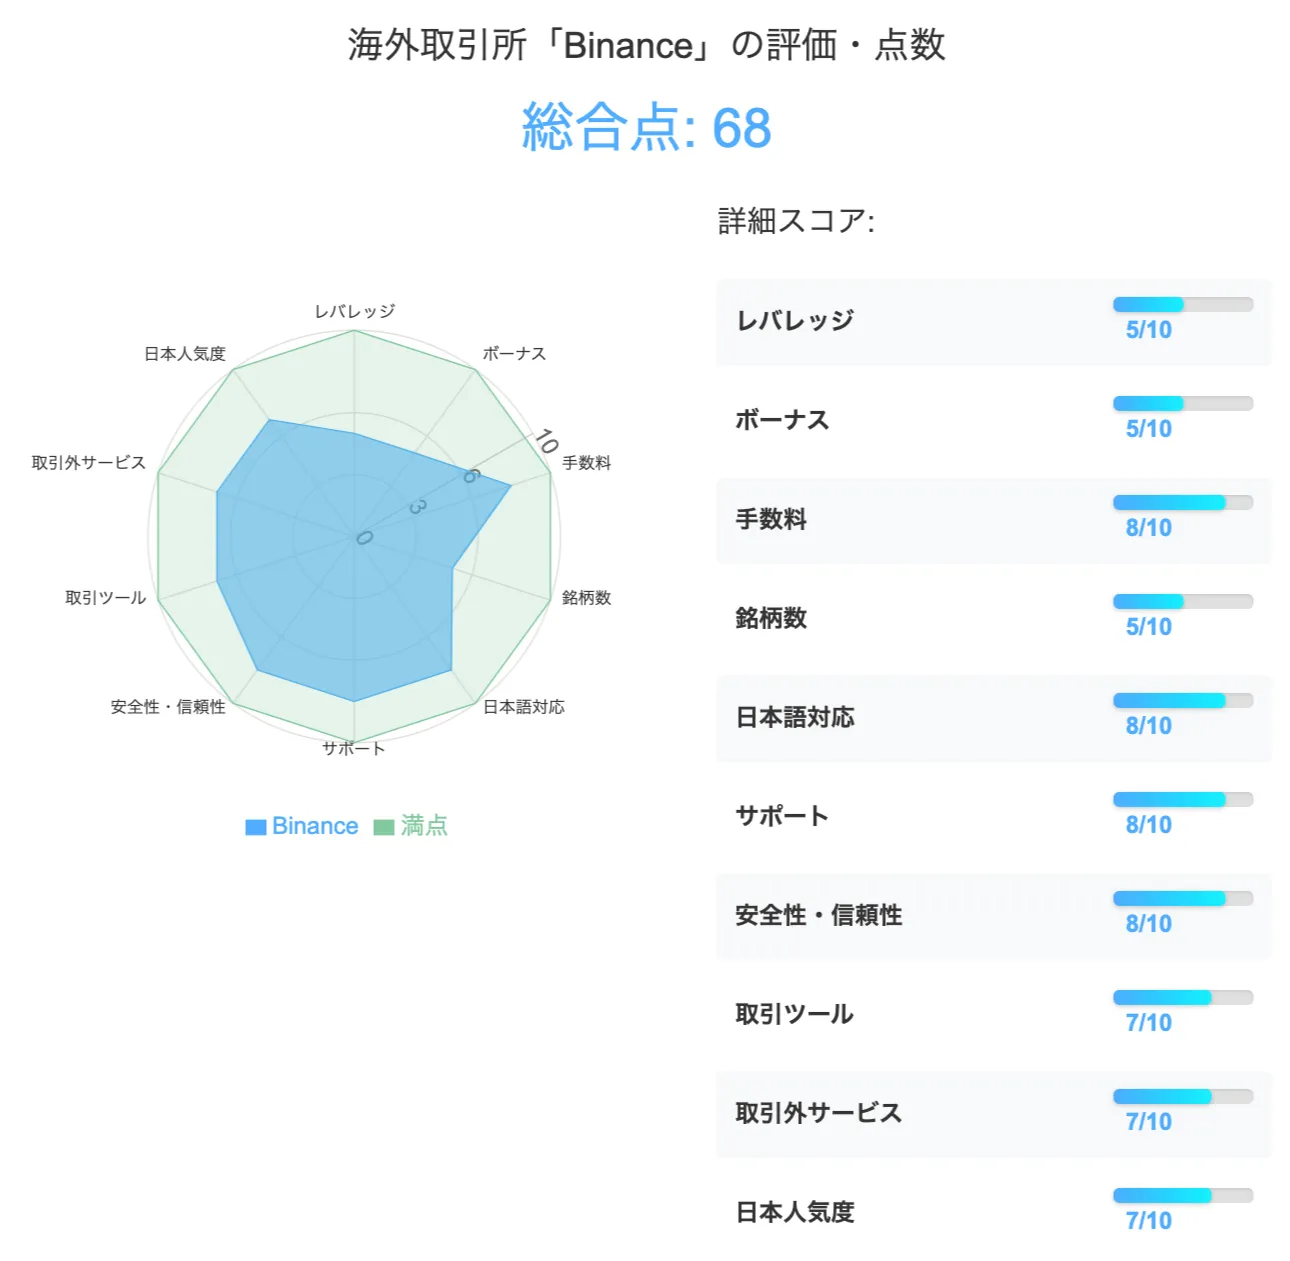Toggle the 満点 legend item
This screenshot has height=1261, width=1290.
411,826
